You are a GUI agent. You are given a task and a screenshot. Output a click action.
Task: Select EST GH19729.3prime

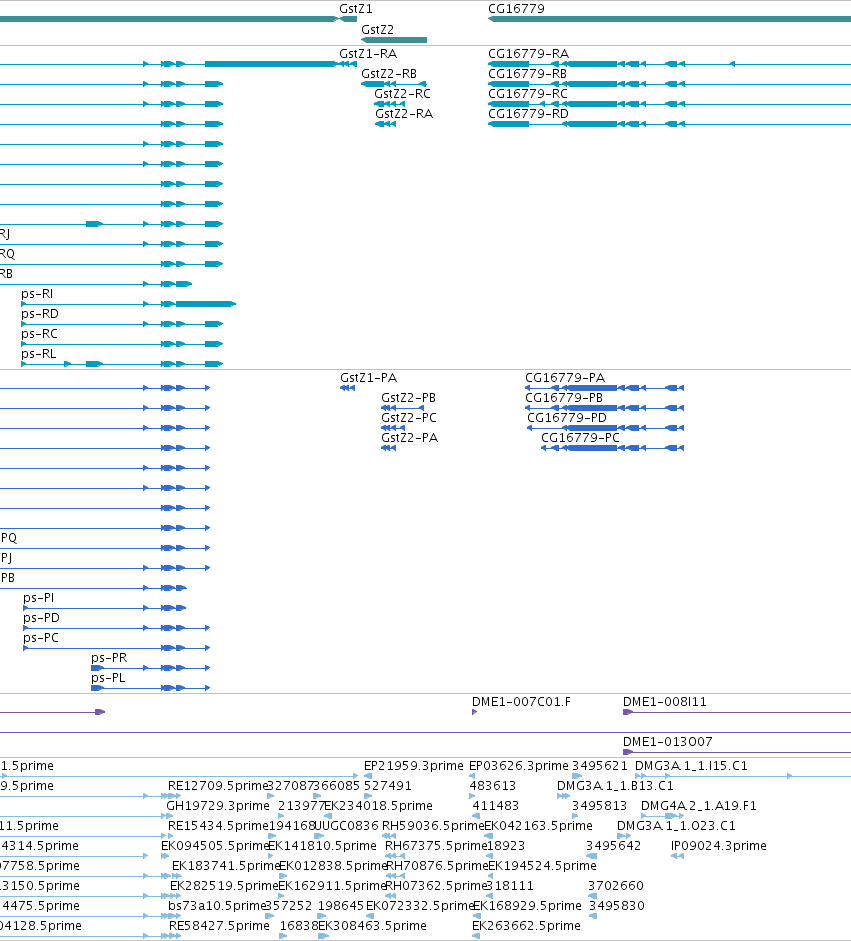tap(218, 805)
